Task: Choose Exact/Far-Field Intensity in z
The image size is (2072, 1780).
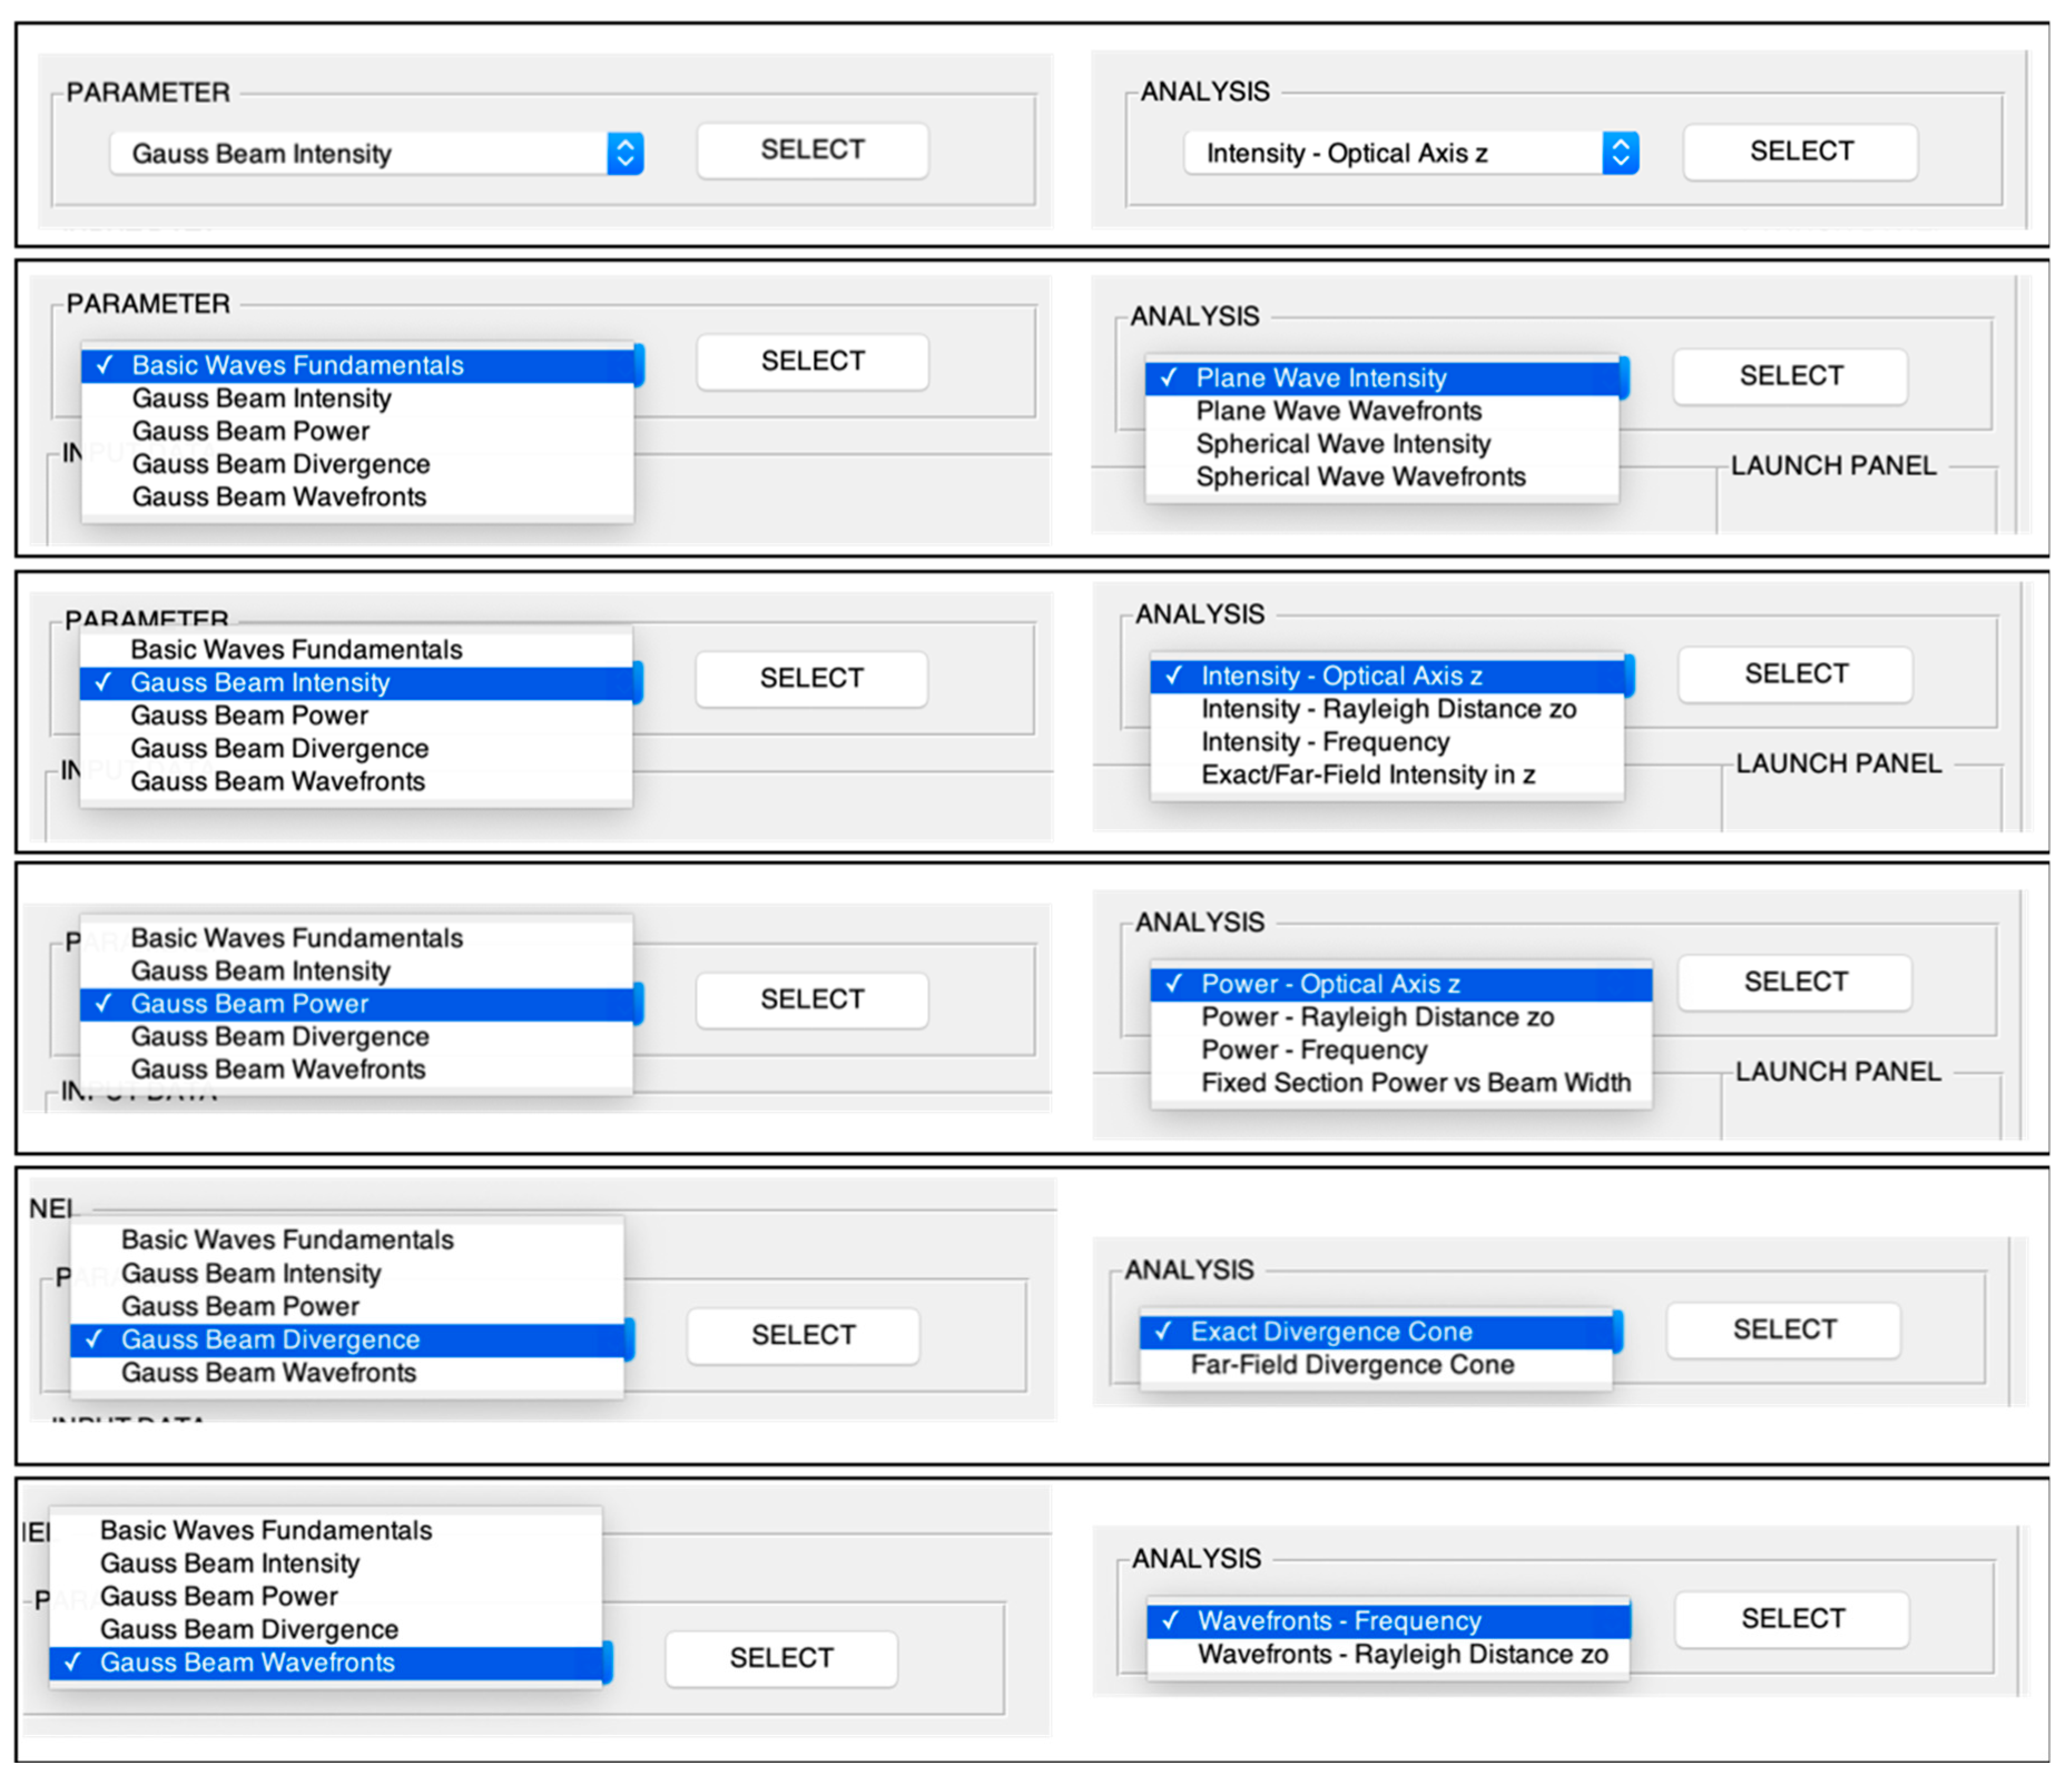Action: 1367,775
